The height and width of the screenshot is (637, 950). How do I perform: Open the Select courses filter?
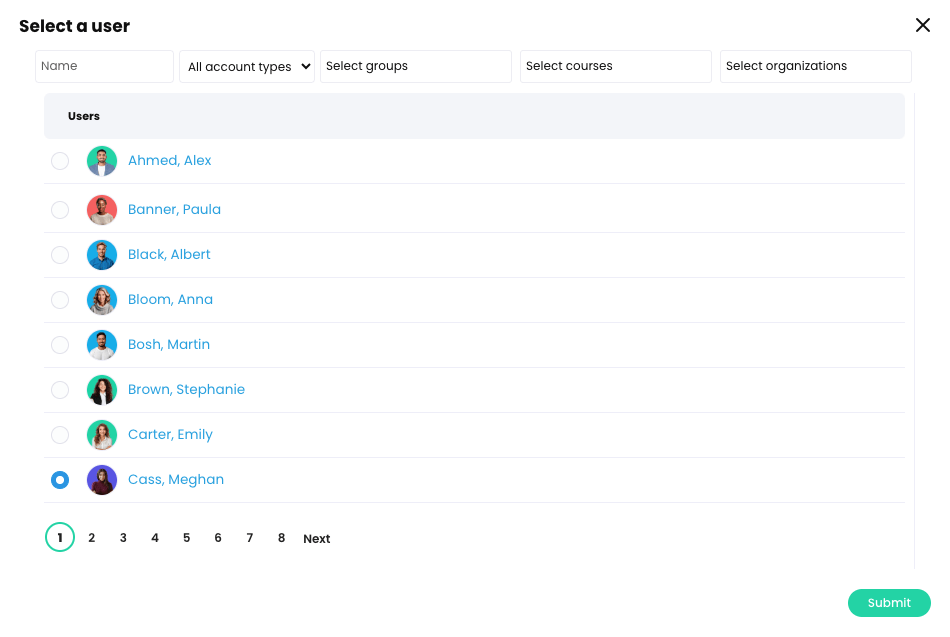click(616, 66)
